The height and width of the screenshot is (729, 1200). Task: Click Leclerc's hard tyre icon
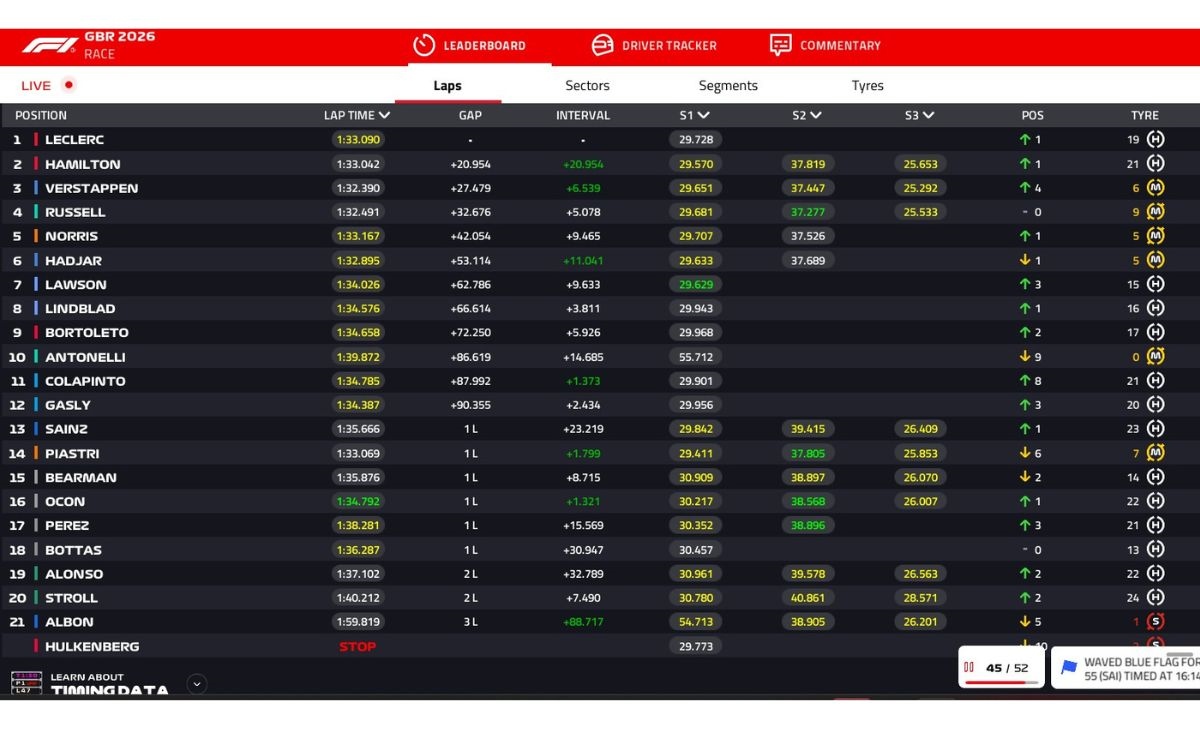1155,140
